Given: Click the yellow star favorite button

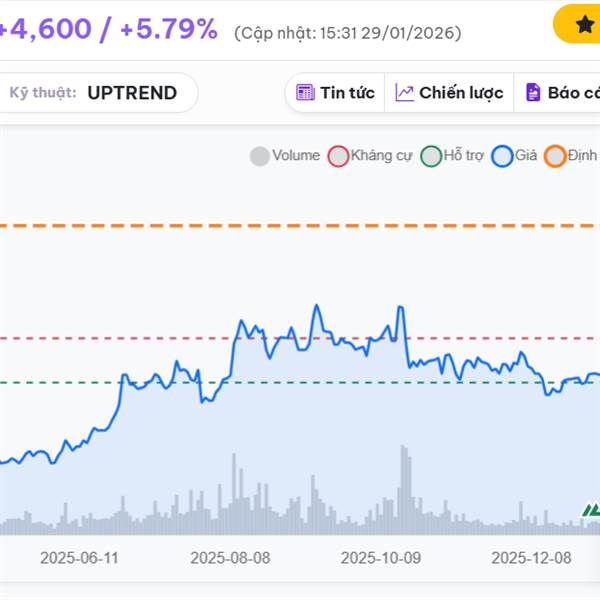Looking at the screenshot, I should [x=583, y=25].
